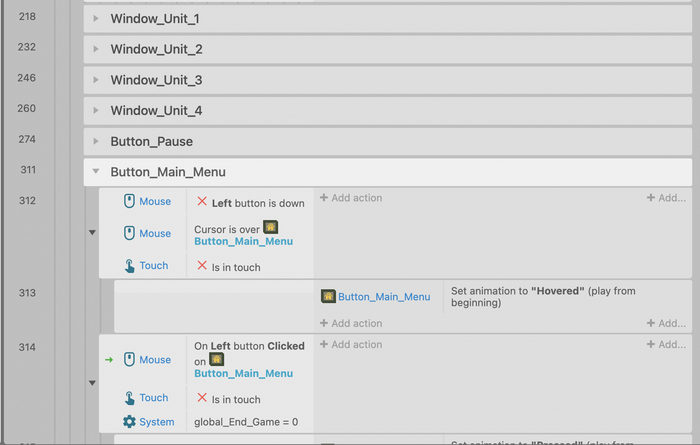Click Mouse icon of "On Left button Clicked"

tap(129, 360)
